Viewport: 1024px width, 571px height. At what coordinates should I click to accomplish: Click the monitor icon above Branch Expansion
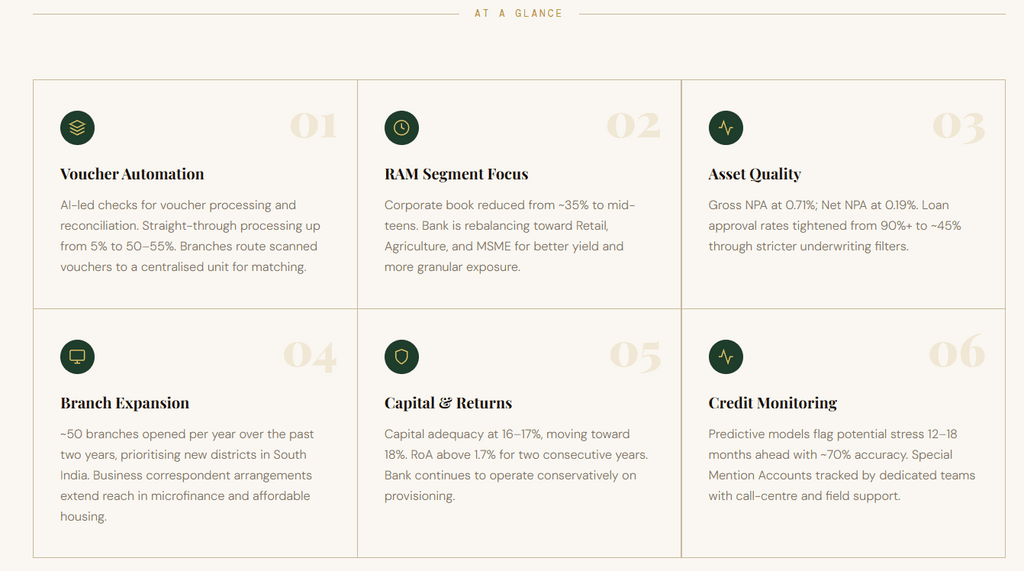click(x=77, y=357)
